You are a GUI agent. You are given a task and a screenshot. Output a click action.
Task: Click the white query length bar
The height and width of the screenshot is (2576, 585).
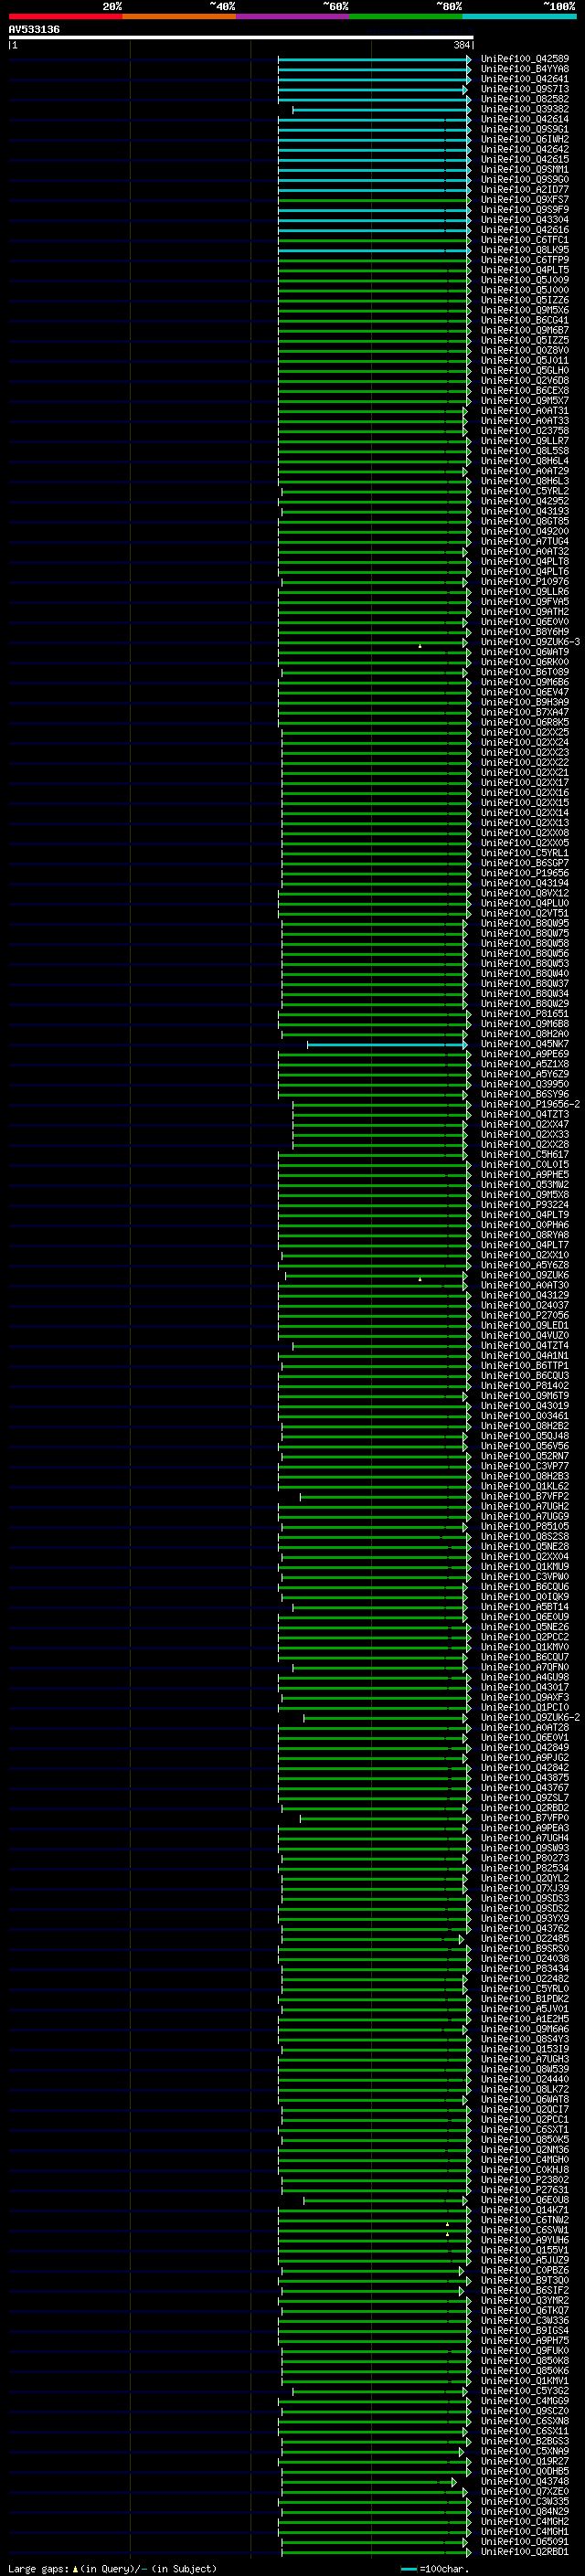[x=240, y=37]
